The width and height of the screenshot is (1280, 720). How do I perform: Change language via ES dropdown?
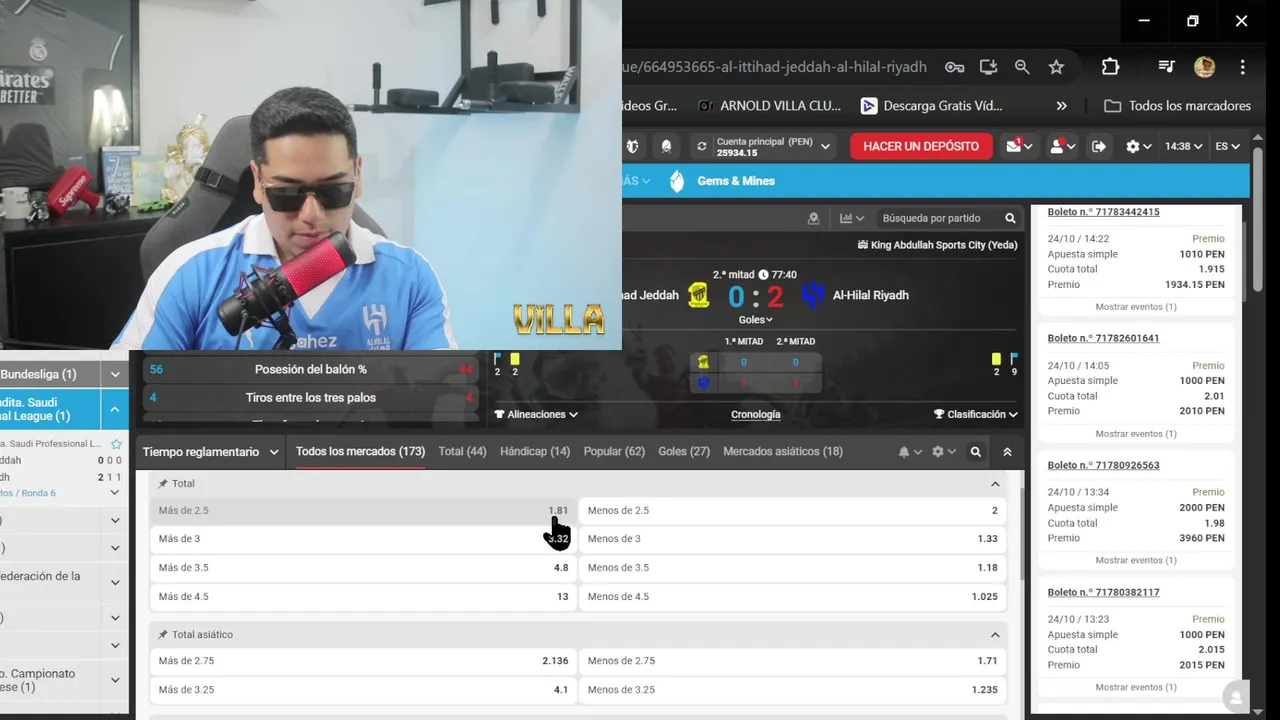click(x=1227, y=146)
